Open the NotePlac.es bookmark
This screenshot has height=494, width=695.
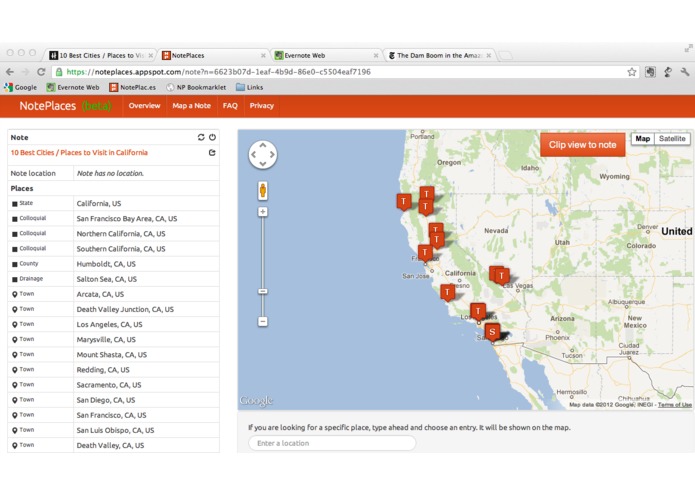(x=133, y=87)
